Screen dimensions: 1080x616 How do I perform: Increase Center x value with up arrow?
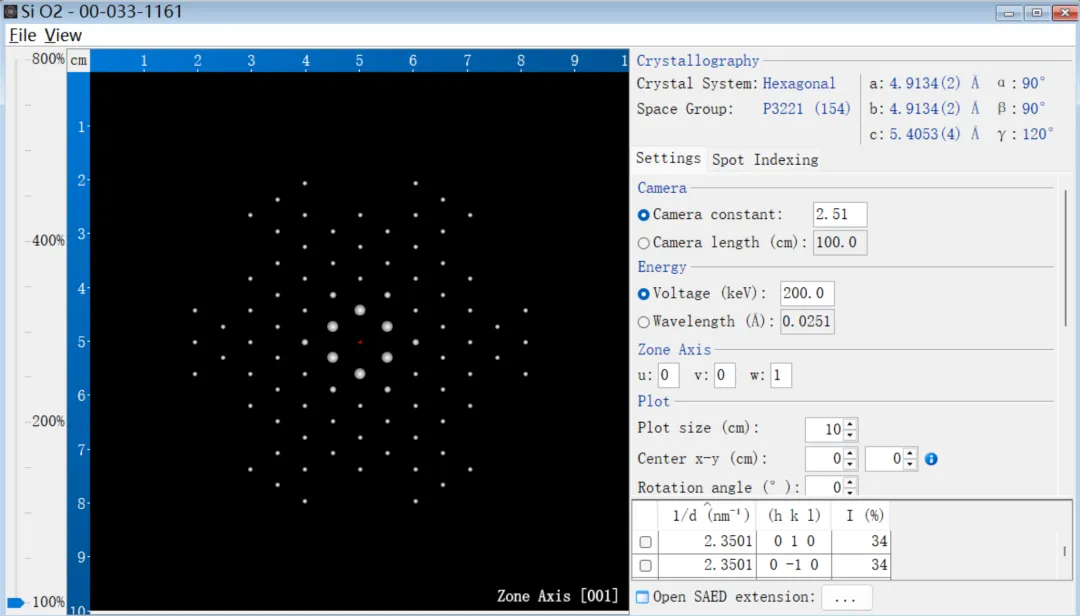[850, 453]
